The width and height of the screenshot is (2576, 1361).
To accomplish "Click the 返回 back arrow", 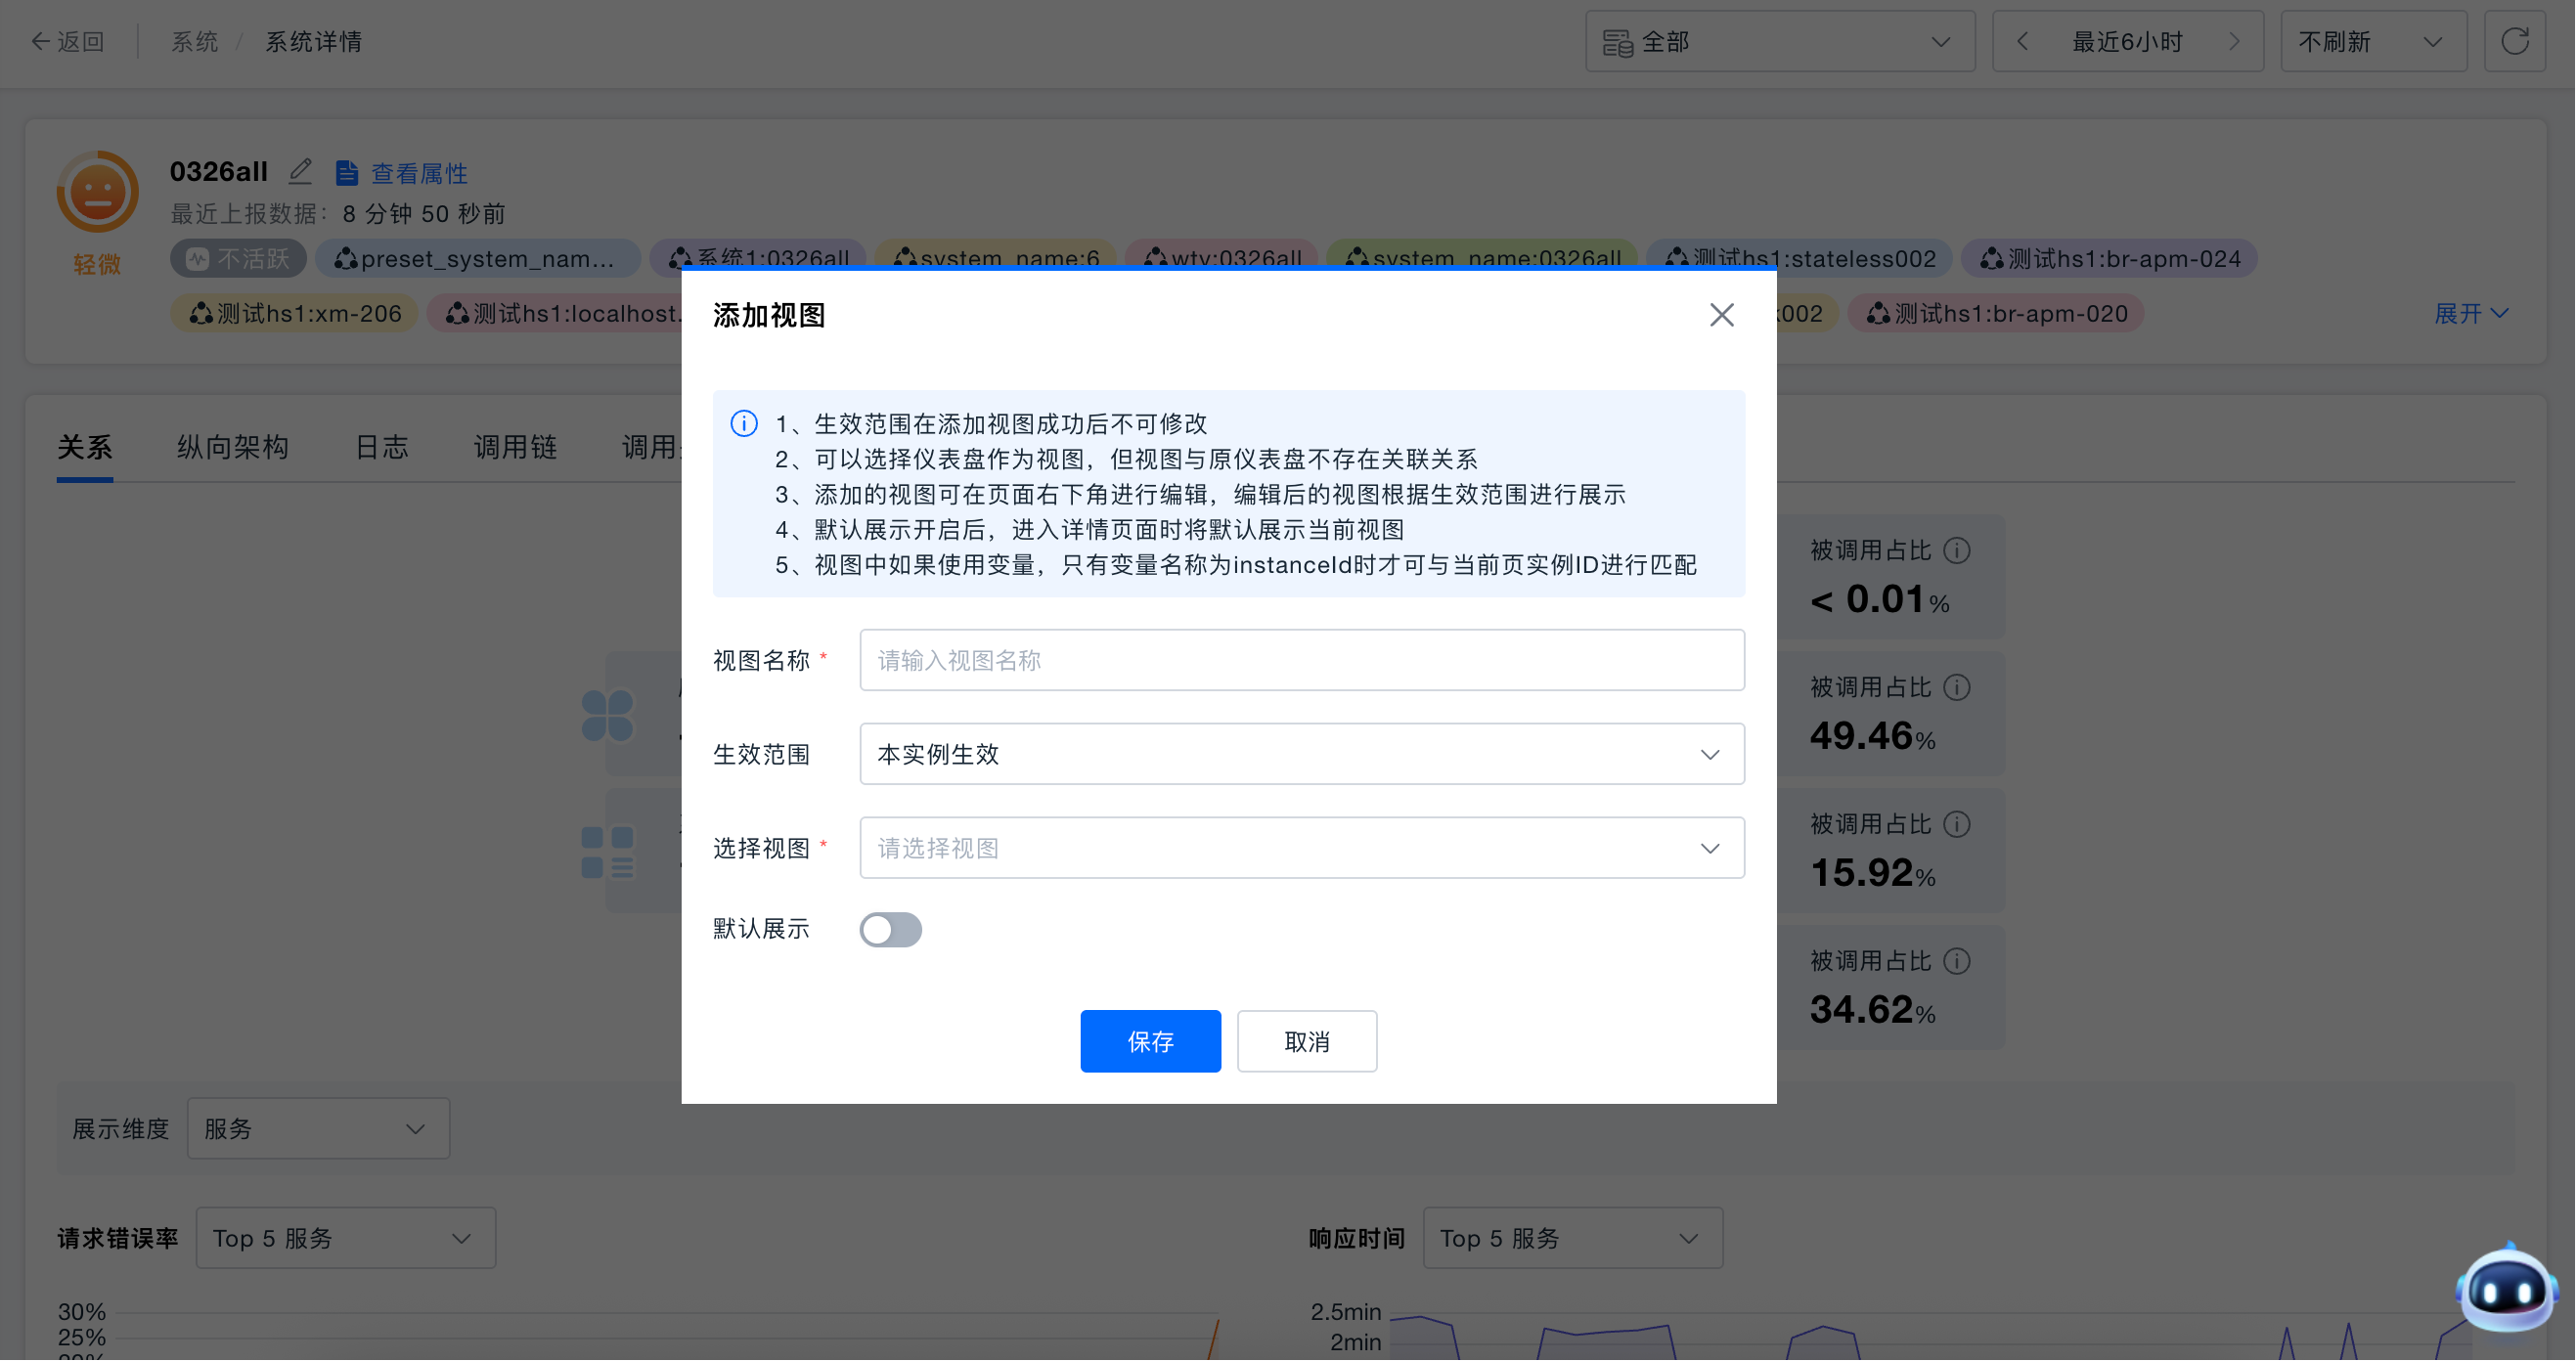I will [x=66, y=41].
